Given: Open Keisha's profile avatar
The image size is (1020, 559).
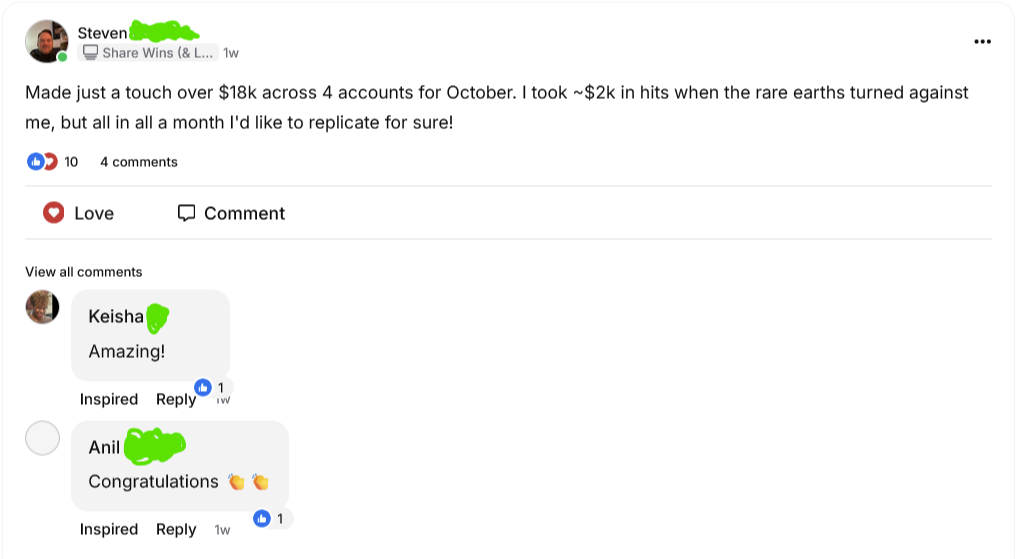Looking at the screenshot, I should (42, 307).
